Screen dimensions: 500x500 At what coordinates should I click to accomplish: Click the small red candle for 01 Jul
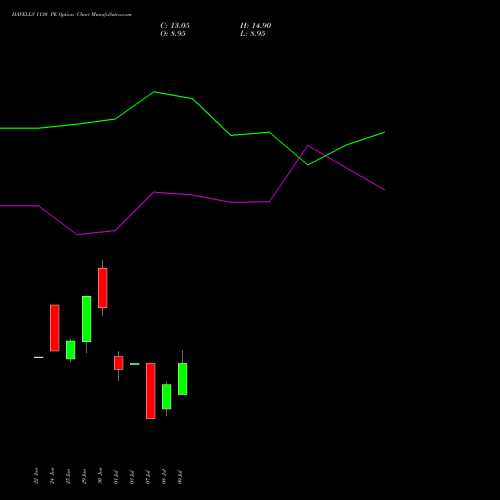[x=119, y=363]
